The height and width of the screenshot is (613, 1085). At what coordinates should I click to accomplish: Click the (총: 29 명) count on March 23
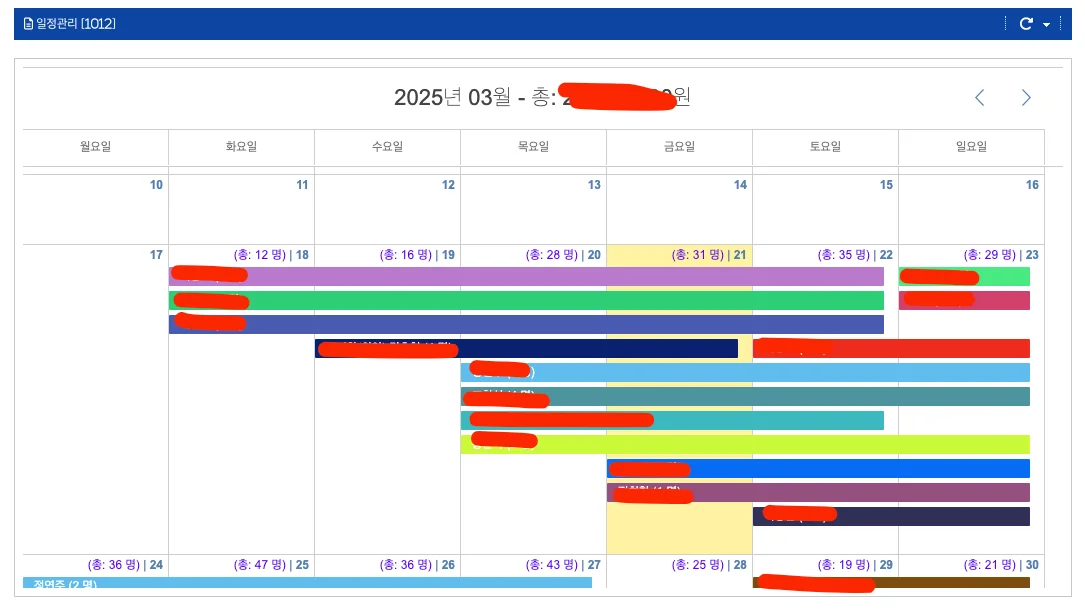pos(988,255)
